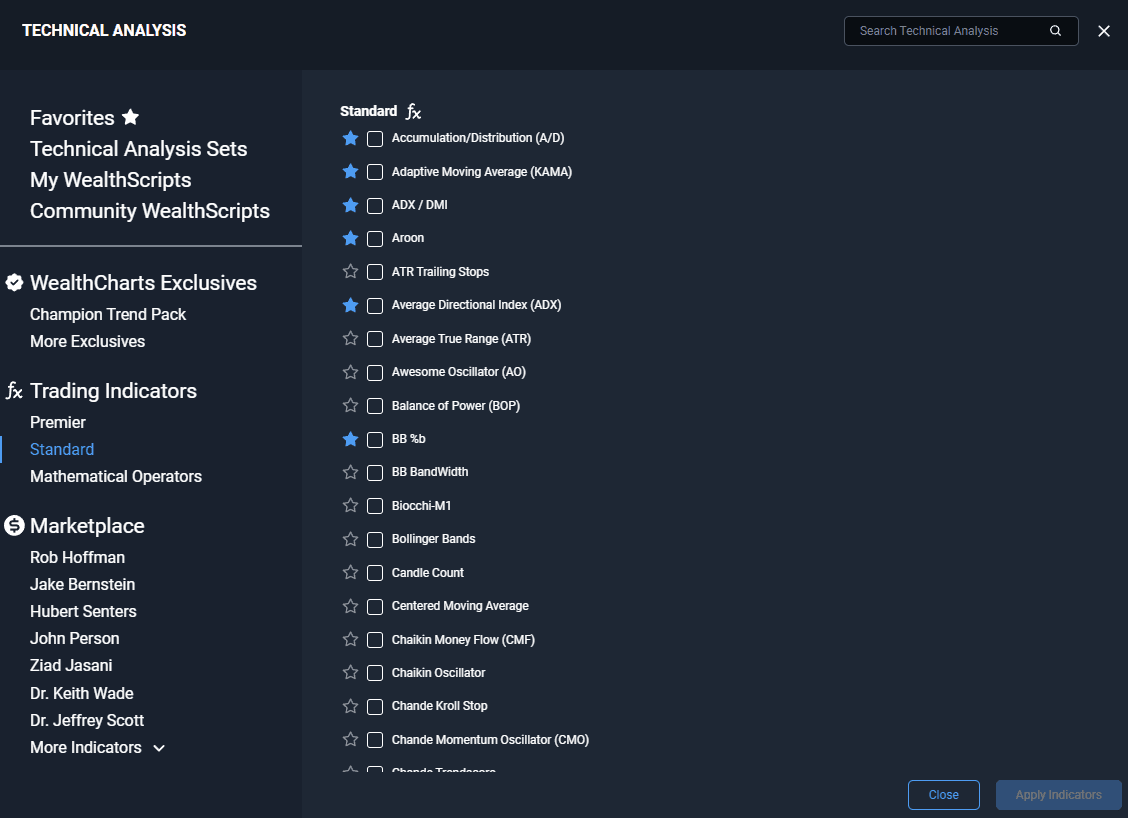
Task: Open Dr. Jeffrey Scott indicators
Action: click(86, 720)
